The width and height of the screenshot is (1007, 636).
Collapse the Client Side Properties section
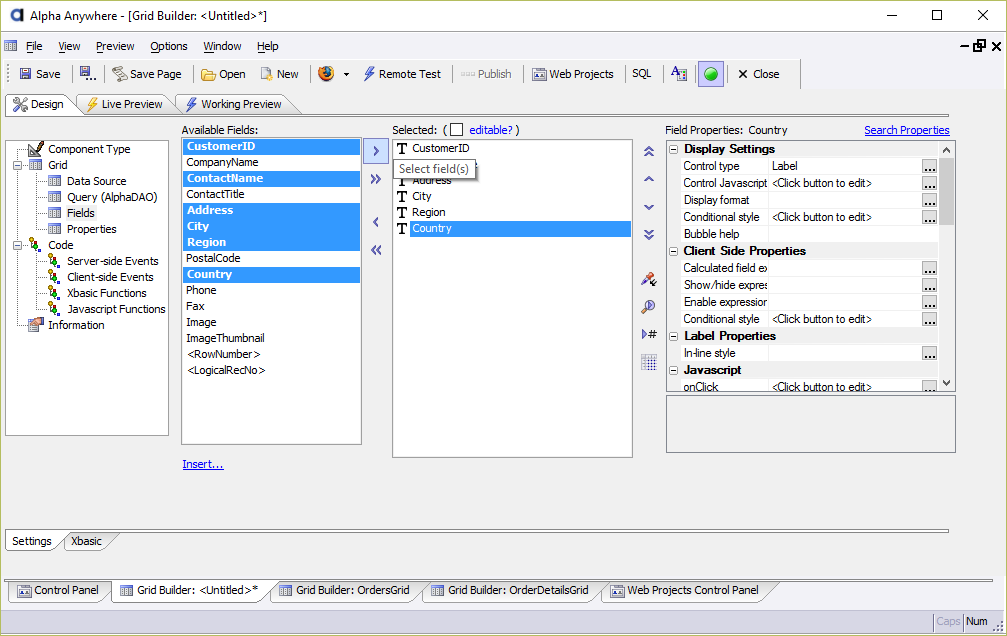(674, 251)
